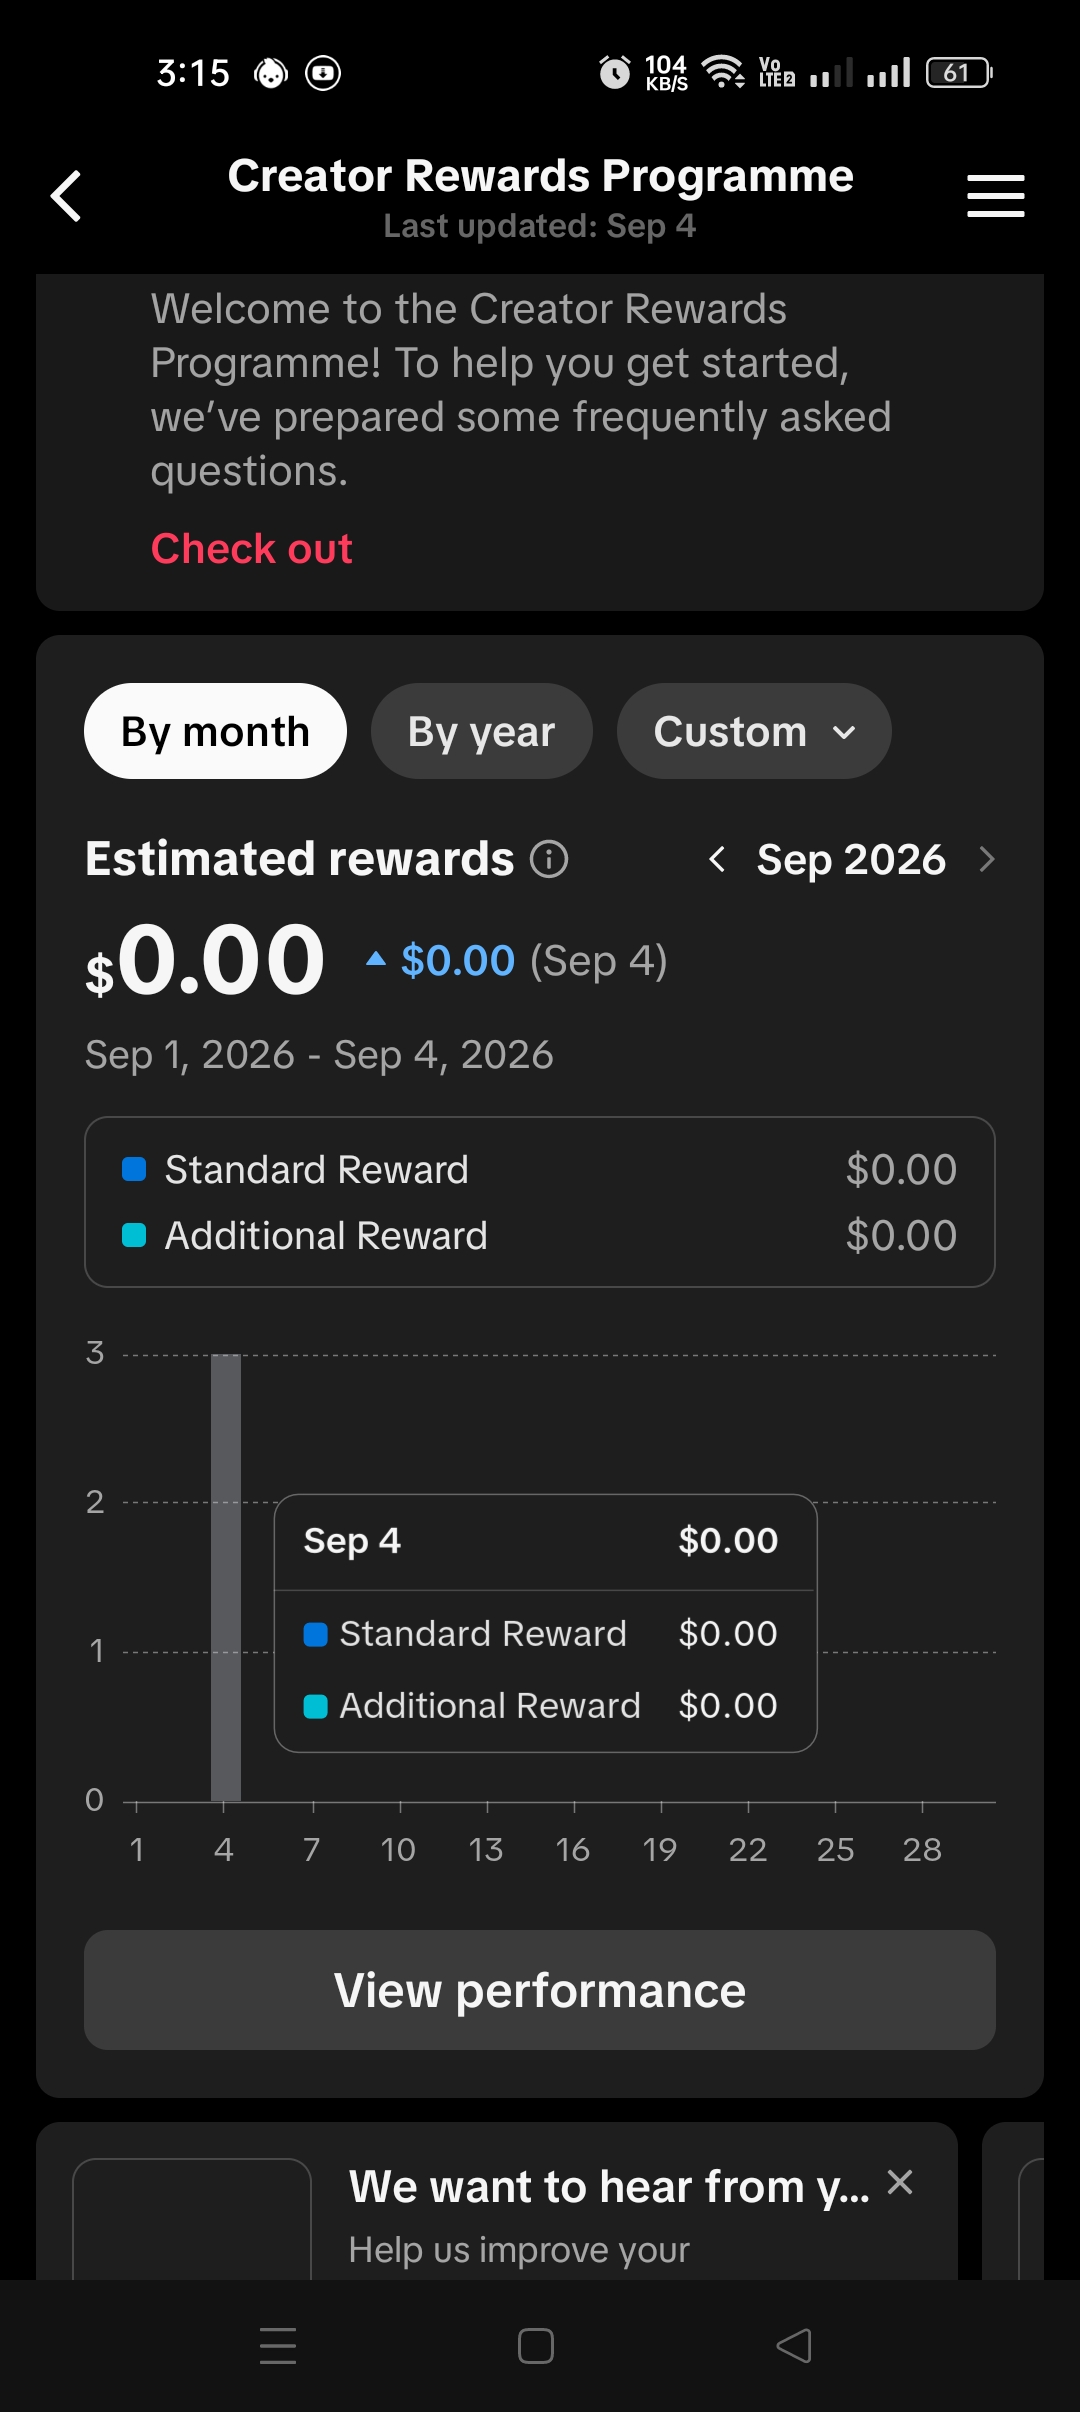Tap Android home navigation icon

coord(536,2345)
